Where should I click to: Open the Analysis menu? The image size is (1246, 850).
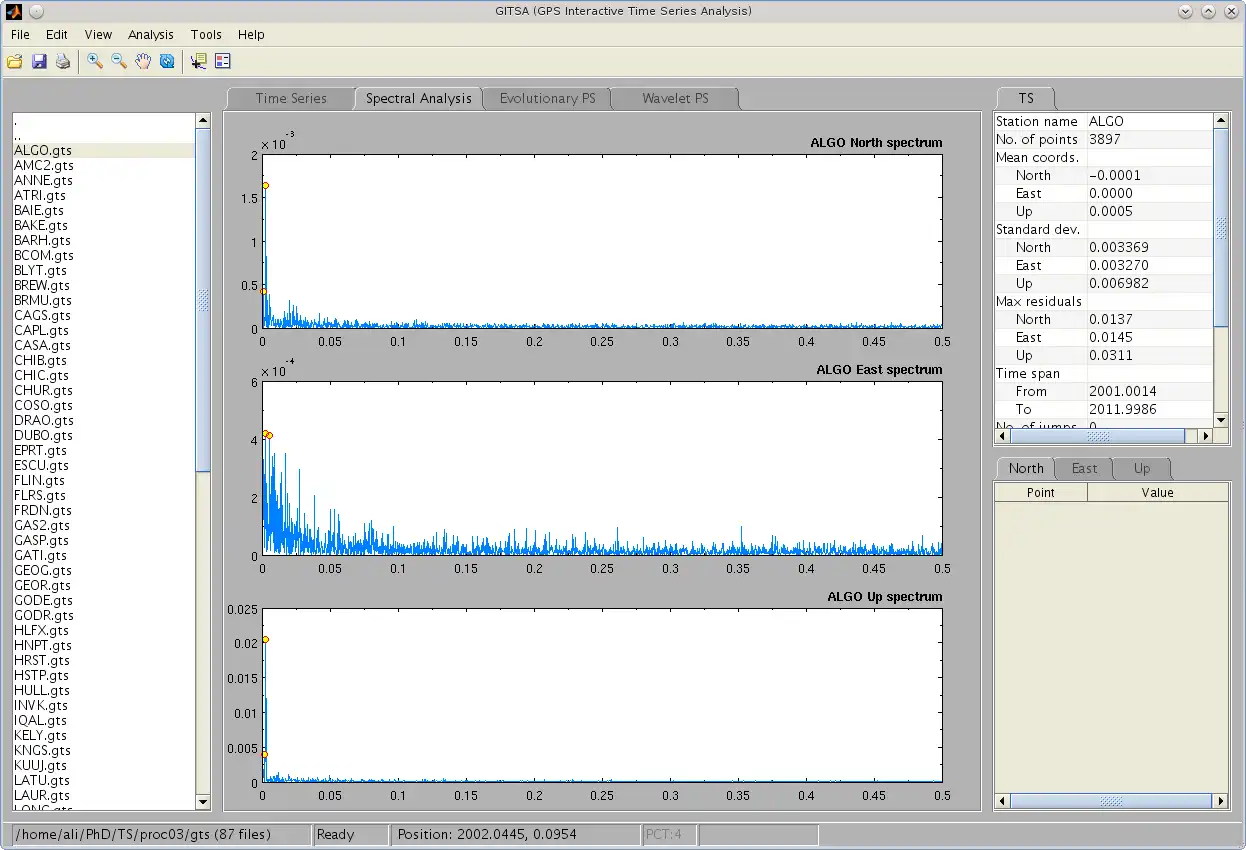point(150,34)
